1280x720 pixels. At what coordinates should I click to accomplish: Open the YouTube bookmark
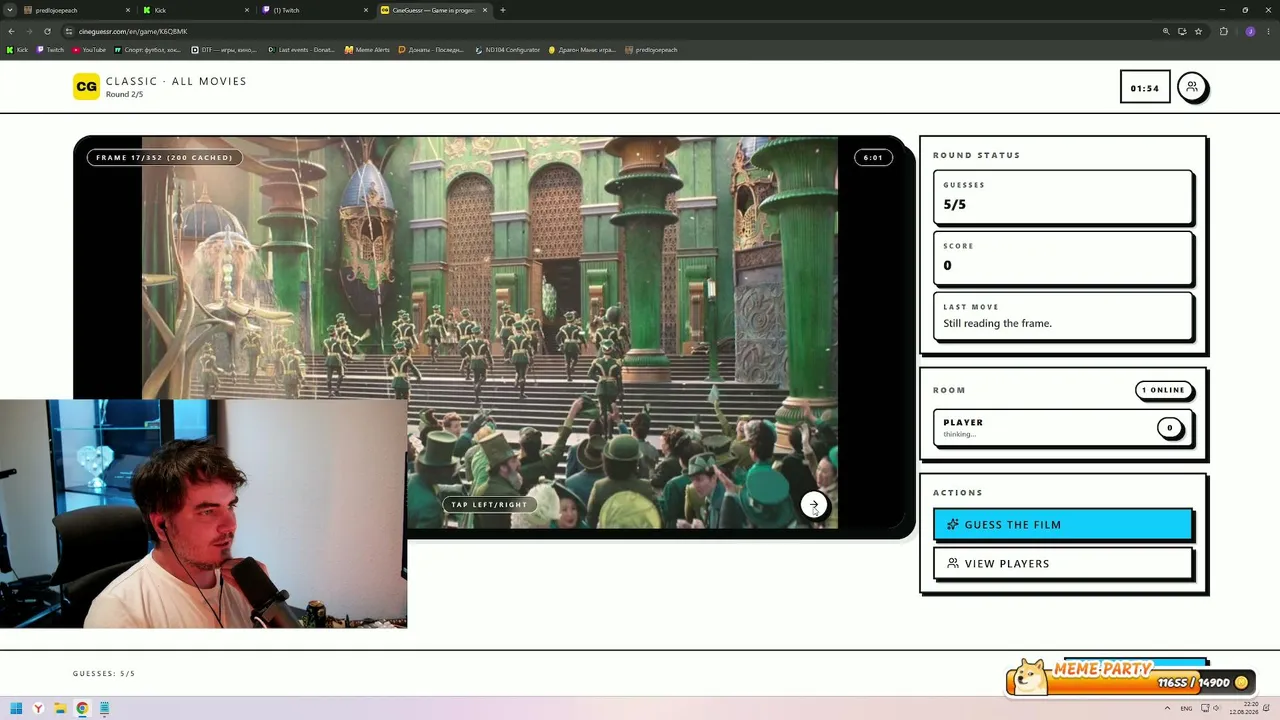pyautogui.click(x=89, y=50)
